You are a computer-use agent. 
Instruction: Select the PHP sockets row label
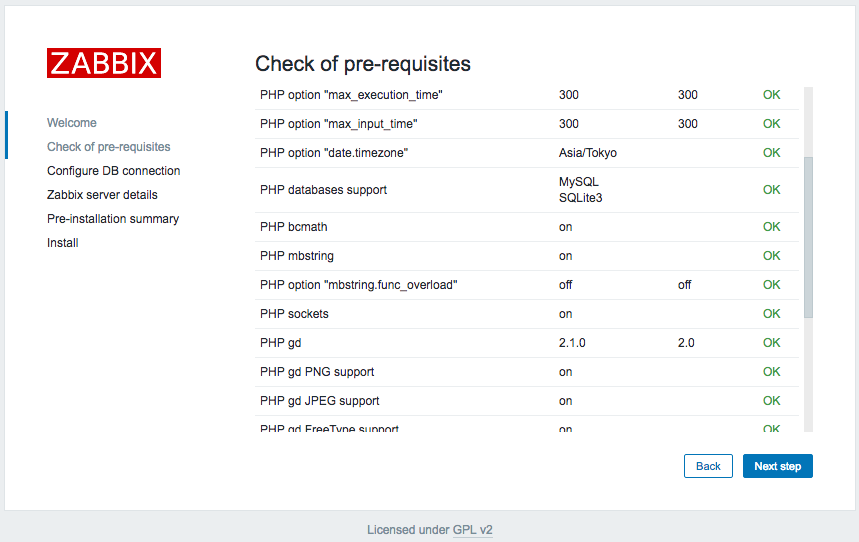[x=294, y=314]
